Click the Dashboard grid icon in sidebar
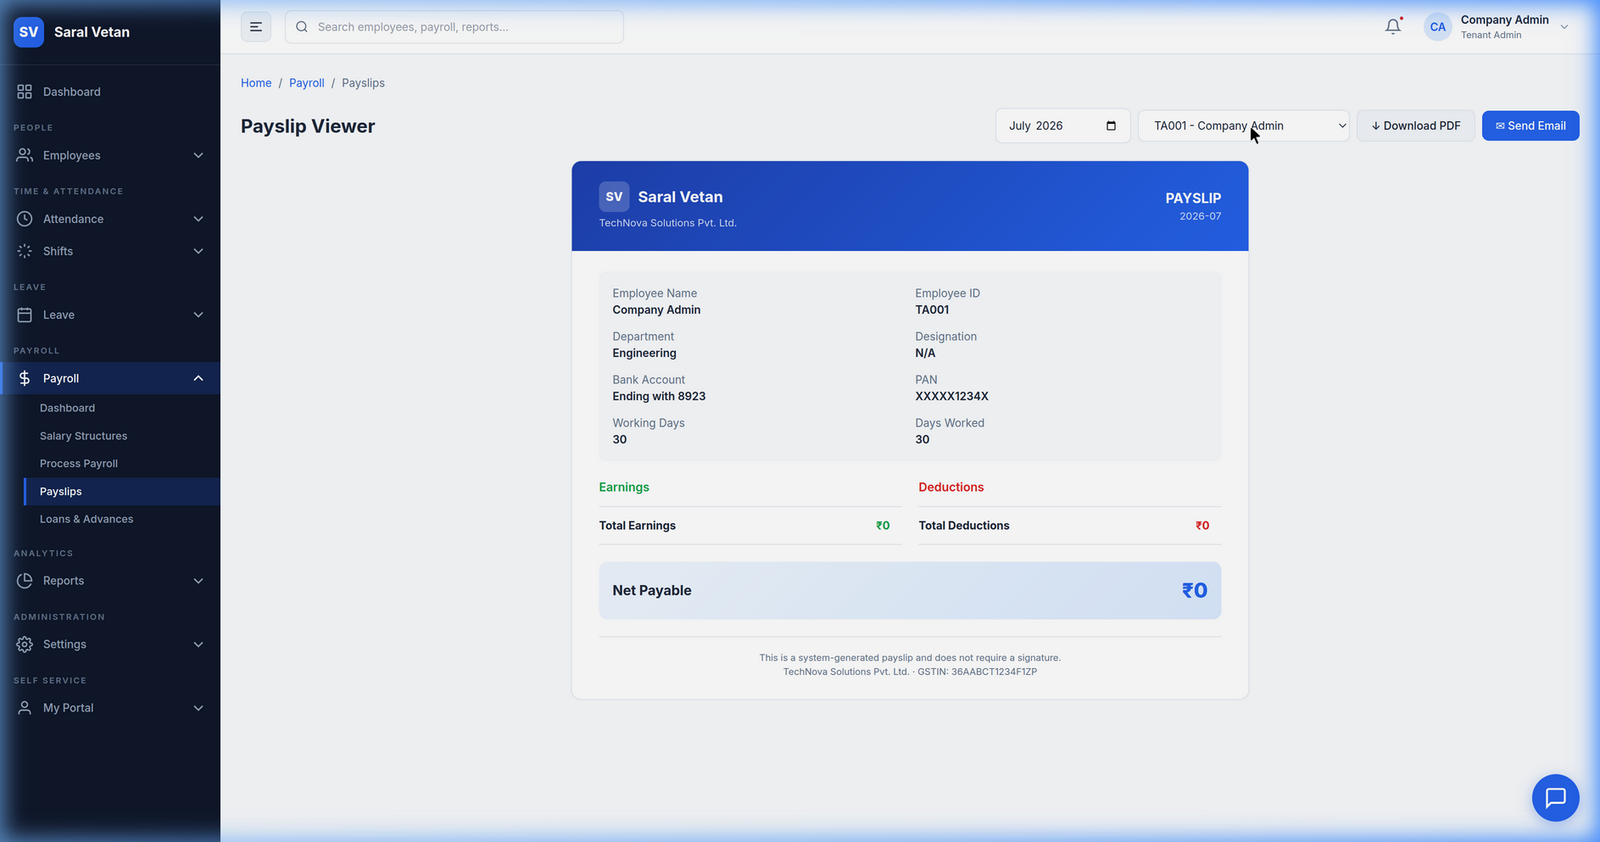Viewport: 1600px width, 842px height. click(25, 92)
